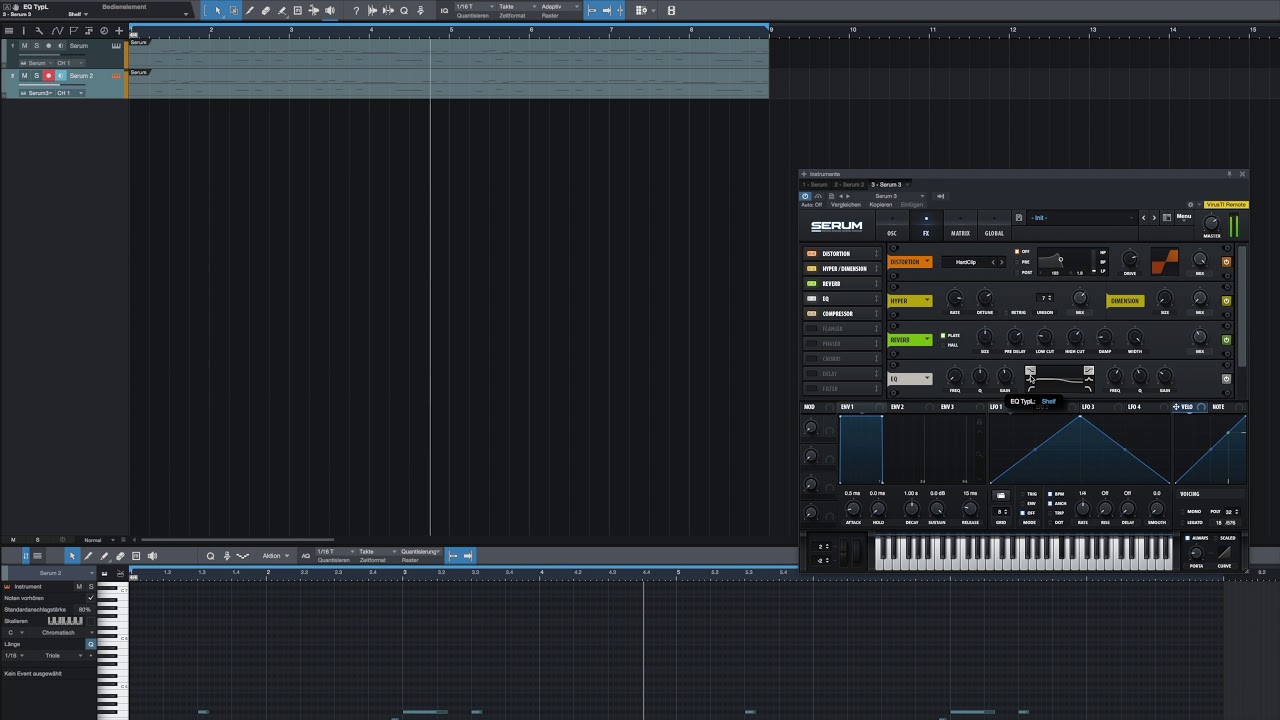The image size is (1280, 720).
Task: Select the ENV 2 tab
Action: (x=897, y=407)
